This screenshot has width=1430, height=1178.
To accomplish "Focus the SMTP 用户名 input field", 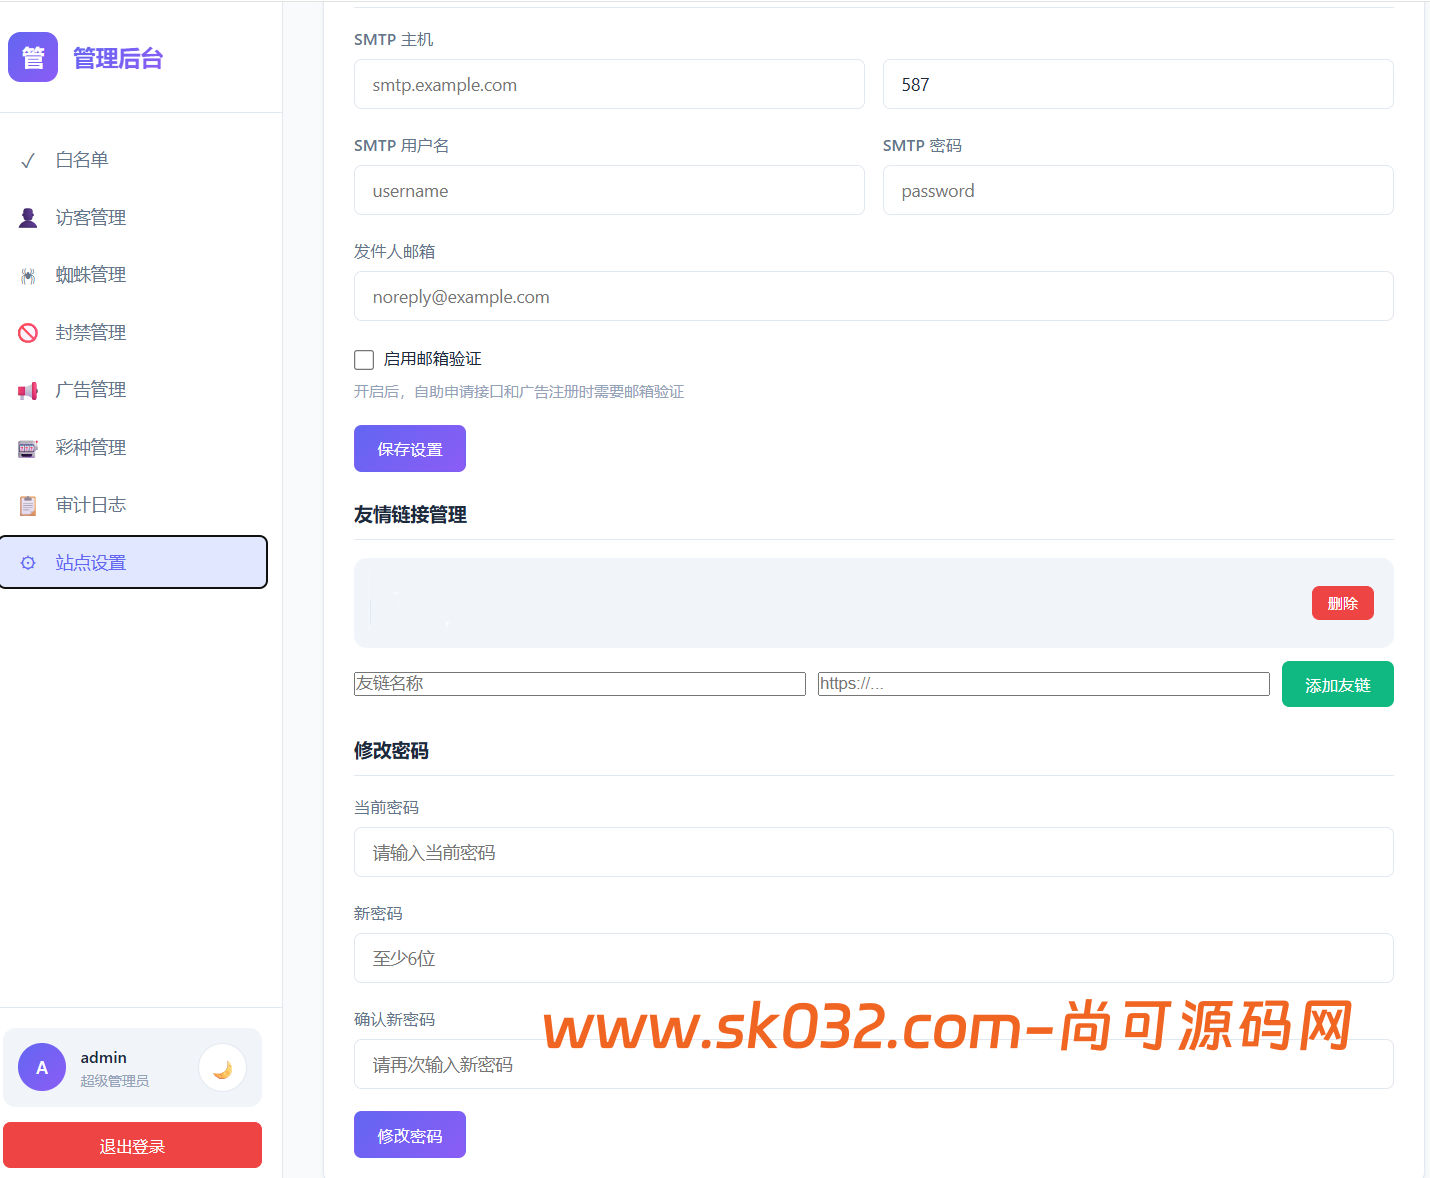I will 609,190.
